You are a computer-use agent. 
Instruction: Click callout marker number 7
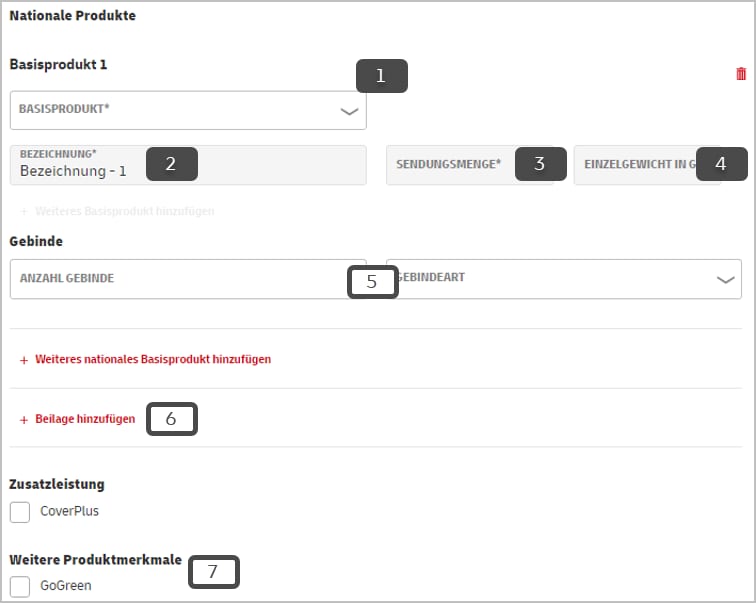click(x=212, y=572)
